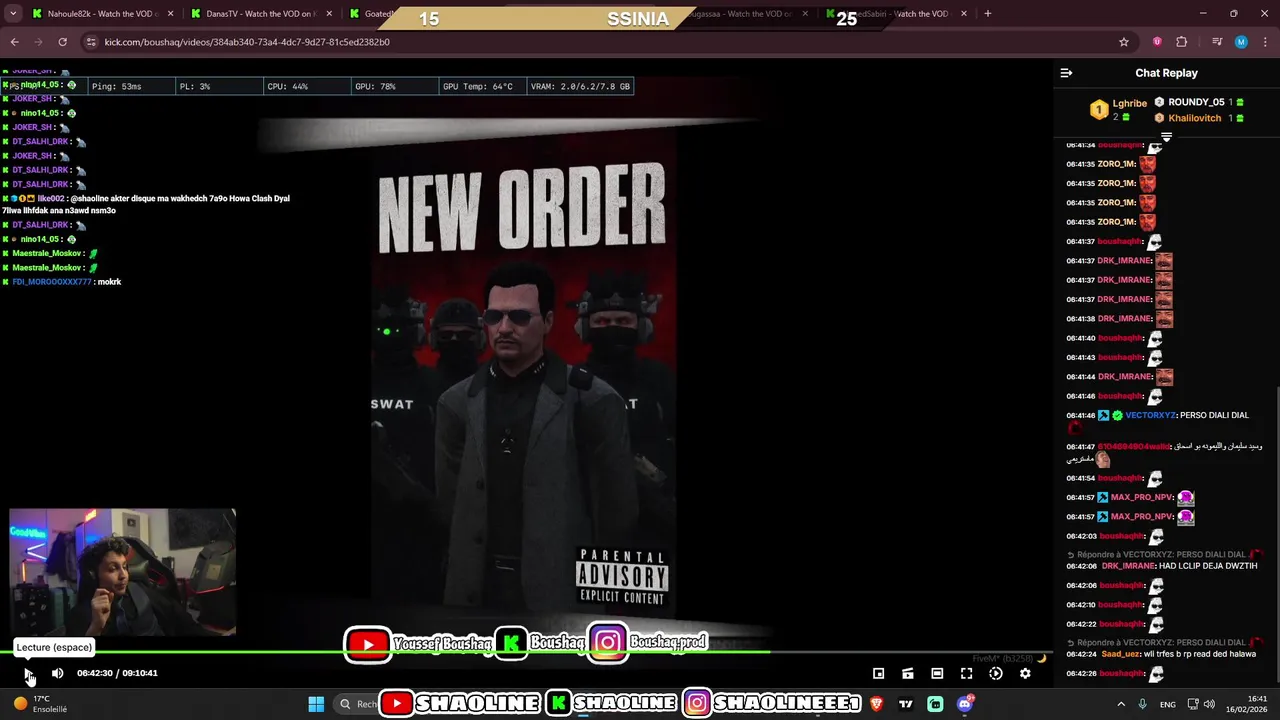Go forward in browser history
The image size is (1280, 720).
point(38,42)
